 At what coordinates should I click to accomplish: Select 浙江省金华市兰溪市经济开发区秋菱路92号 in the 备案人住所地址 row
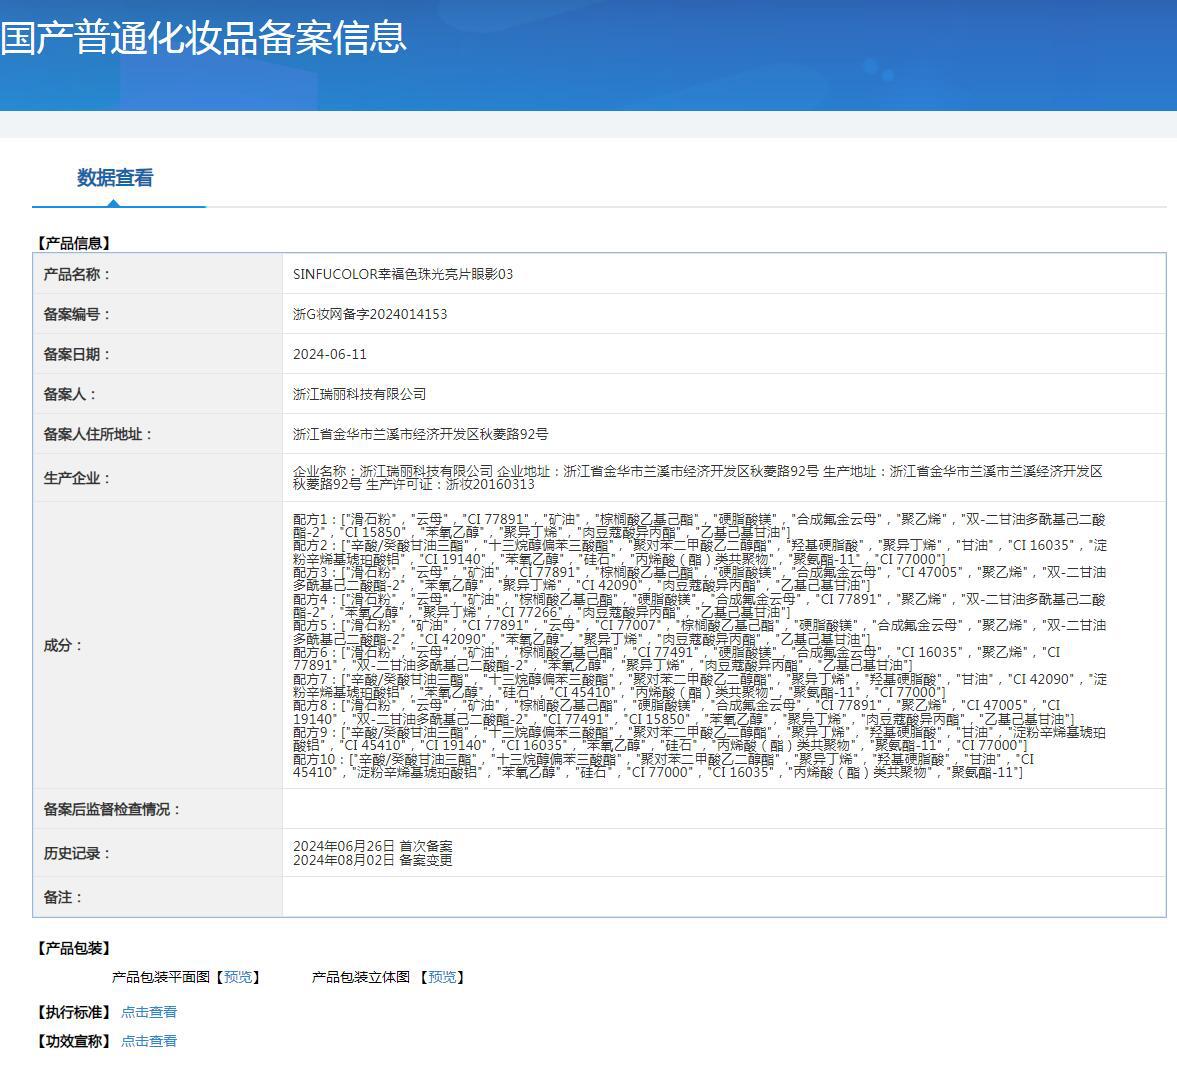click(x=420, y=434)
